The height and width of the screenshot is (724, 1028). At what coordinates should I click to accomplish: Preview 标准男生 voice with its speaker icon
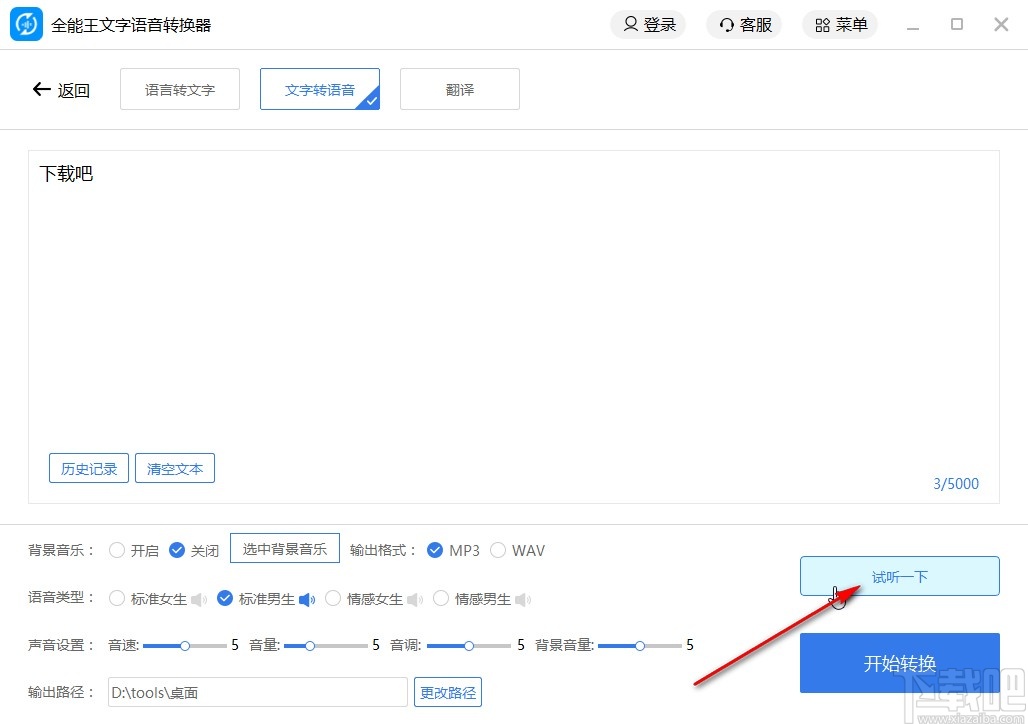[307, 598]
